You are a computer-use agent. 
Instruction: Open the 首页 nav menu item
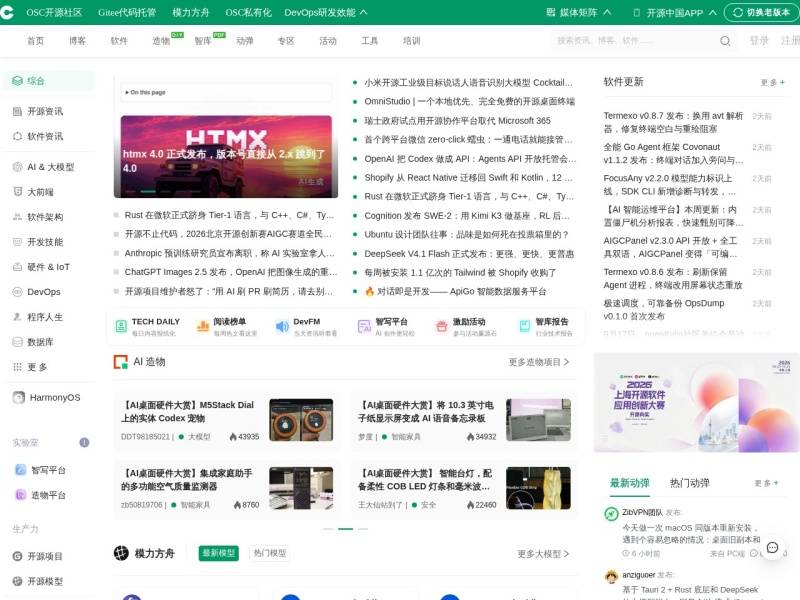click(x=35, y=41)
